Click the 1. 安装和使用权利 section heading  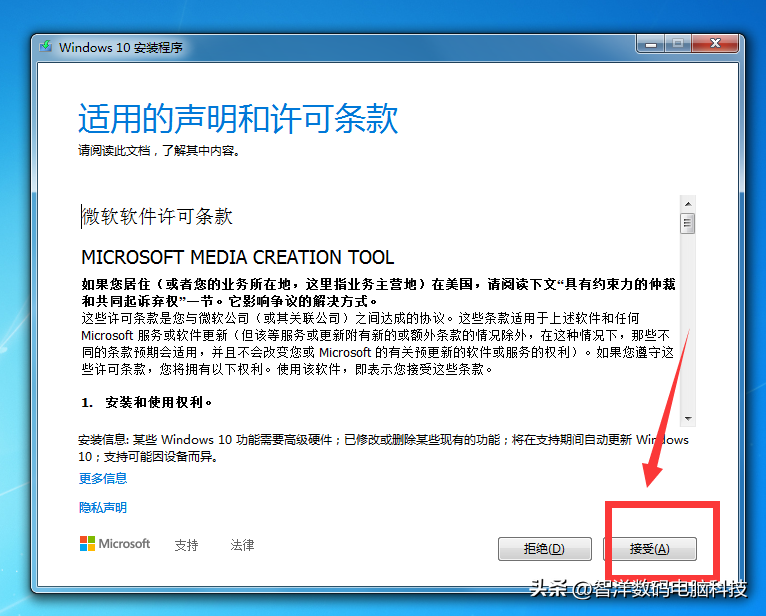(x=147, y=403)
